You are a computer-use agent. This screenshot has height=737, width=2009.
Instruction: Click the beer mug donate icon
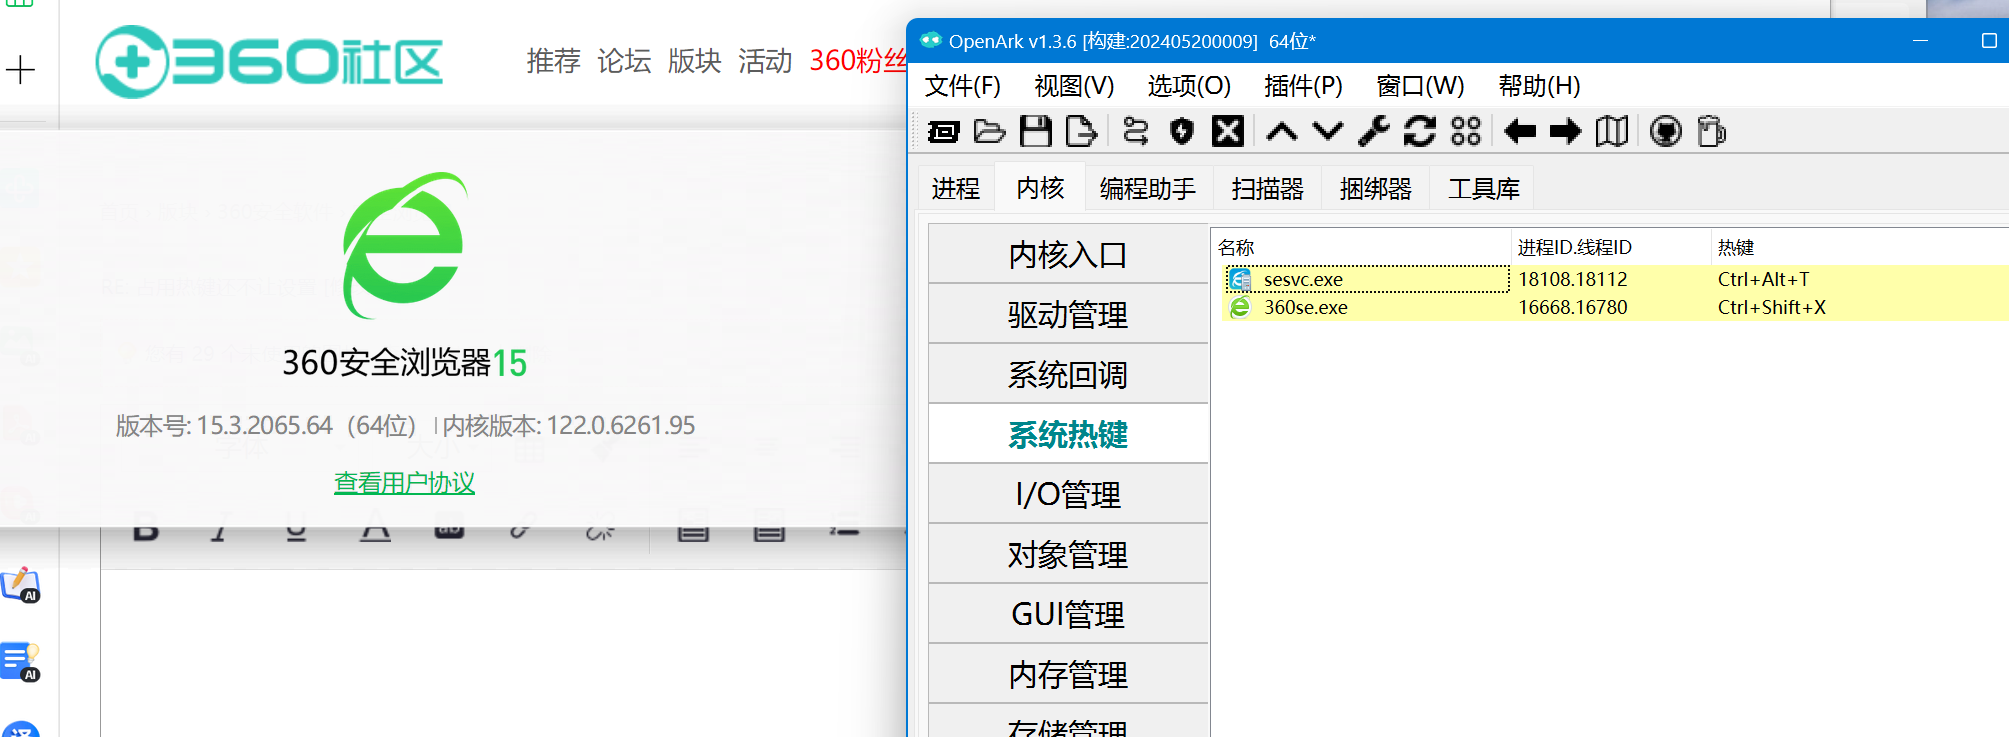tap(1712, 131)
